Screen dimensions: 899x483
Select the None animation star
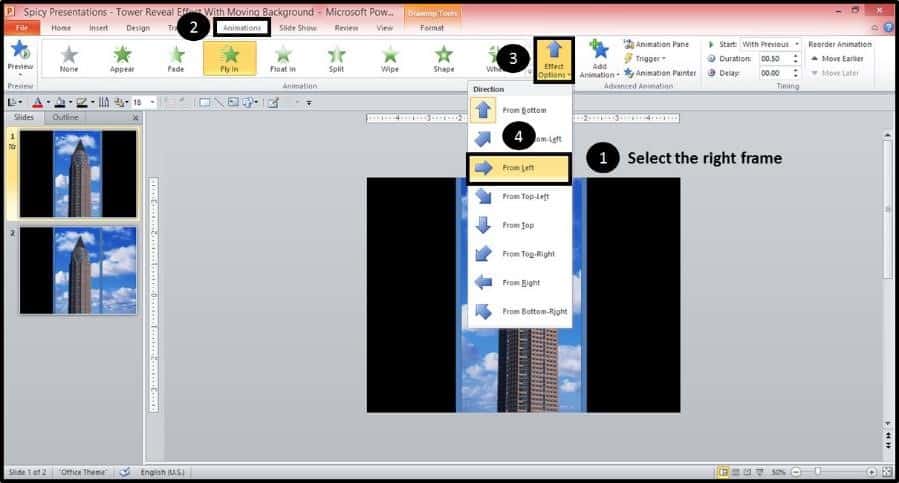69,59
